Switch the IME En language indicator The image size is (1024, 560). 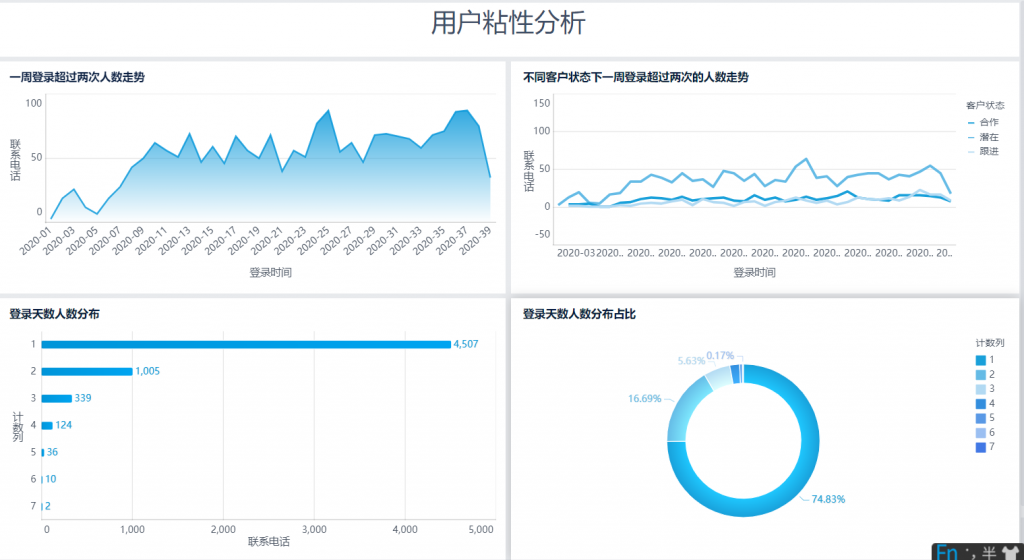pyautogui.click(x=946, y=552)
